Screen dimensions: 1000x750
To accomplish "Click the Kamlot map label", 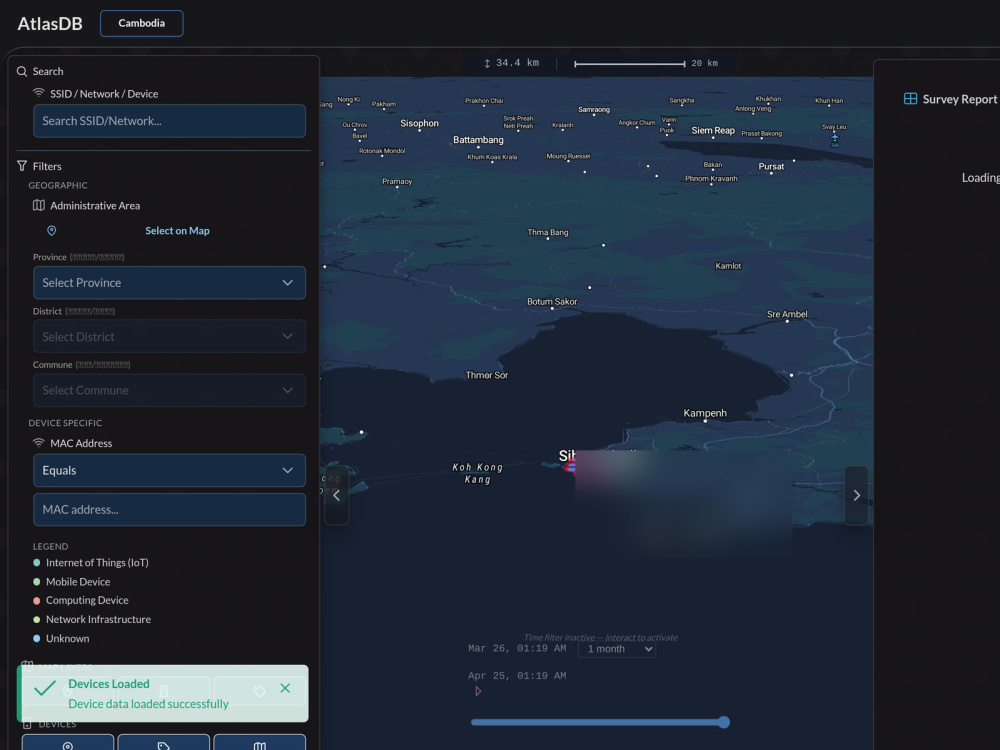I will pyautogui.click(x=728, y=266).
